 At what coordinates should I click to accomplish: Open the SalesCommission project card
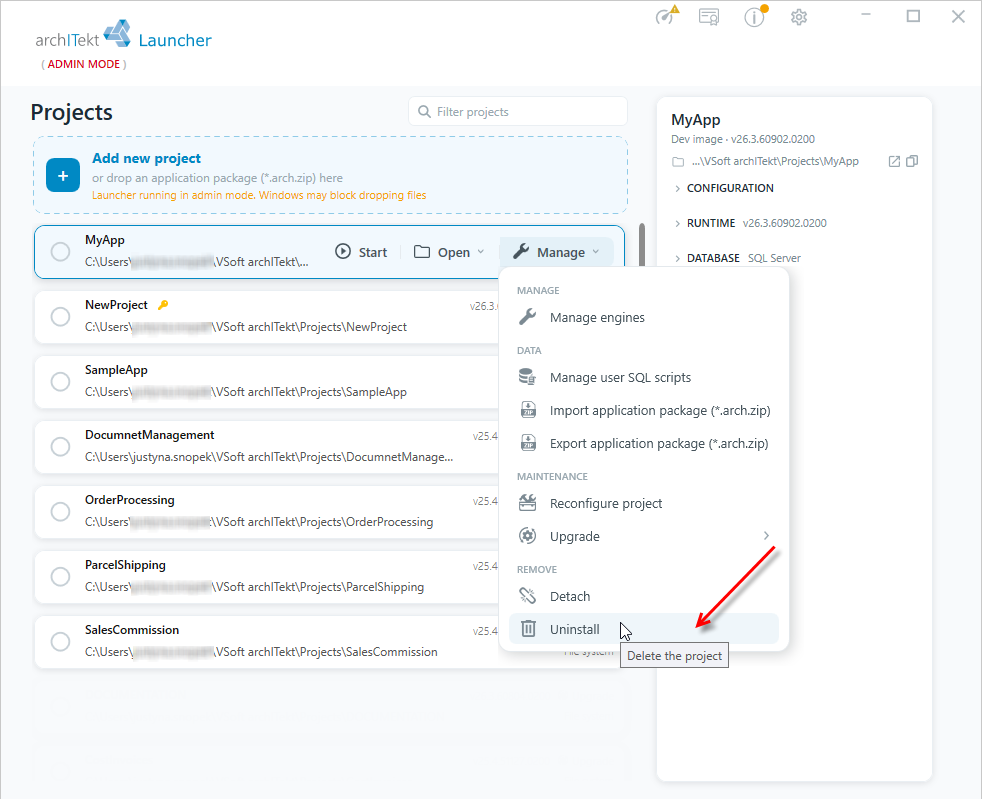(x=267, y=641)
